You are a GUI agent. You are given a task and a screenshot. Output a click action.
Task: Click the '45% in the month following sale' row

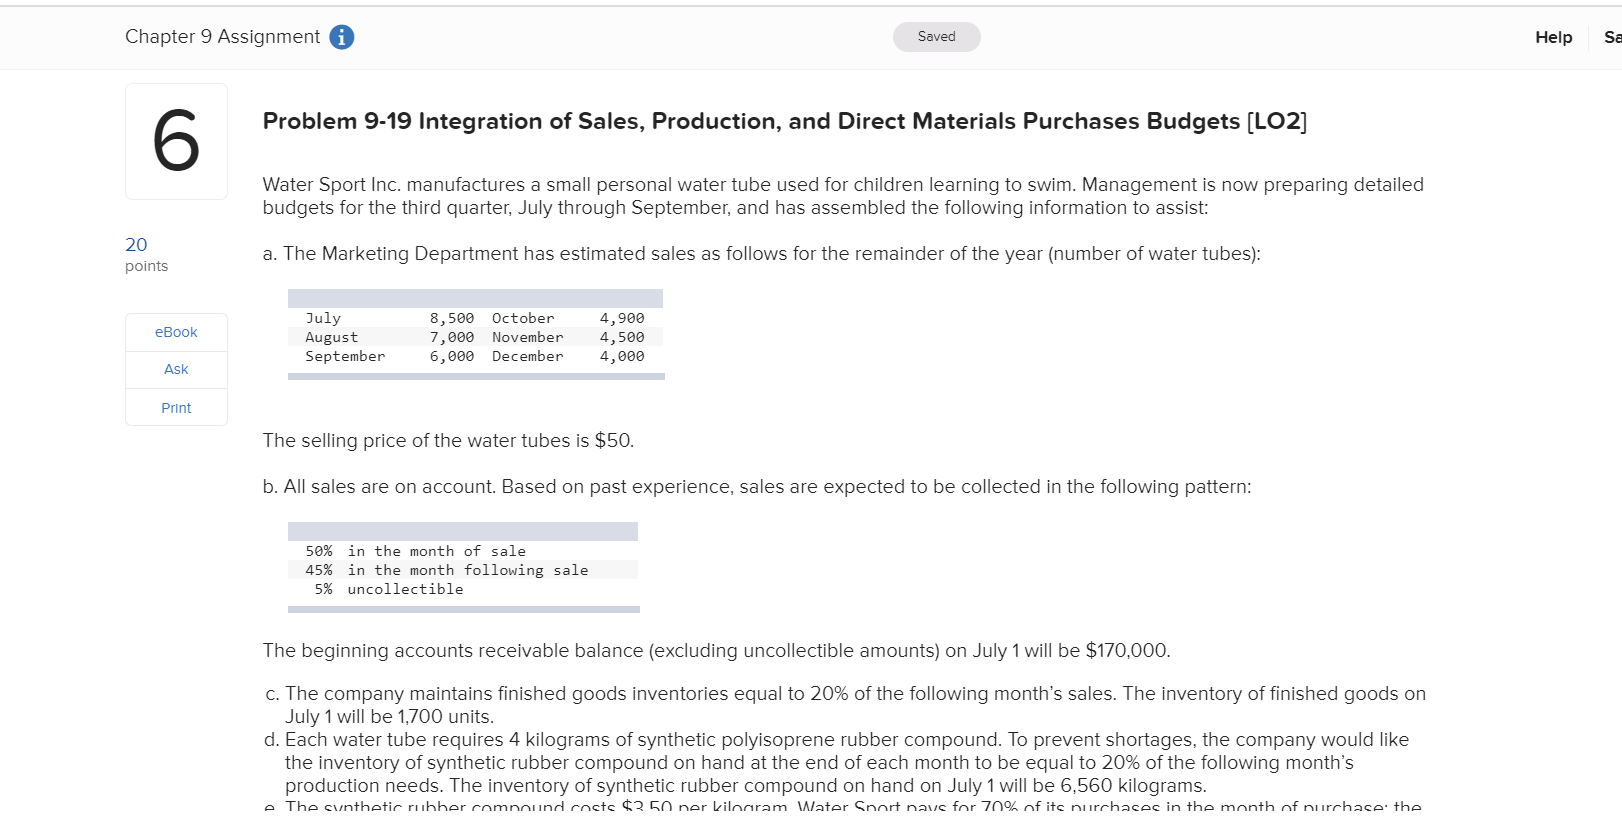click(463, 570)
